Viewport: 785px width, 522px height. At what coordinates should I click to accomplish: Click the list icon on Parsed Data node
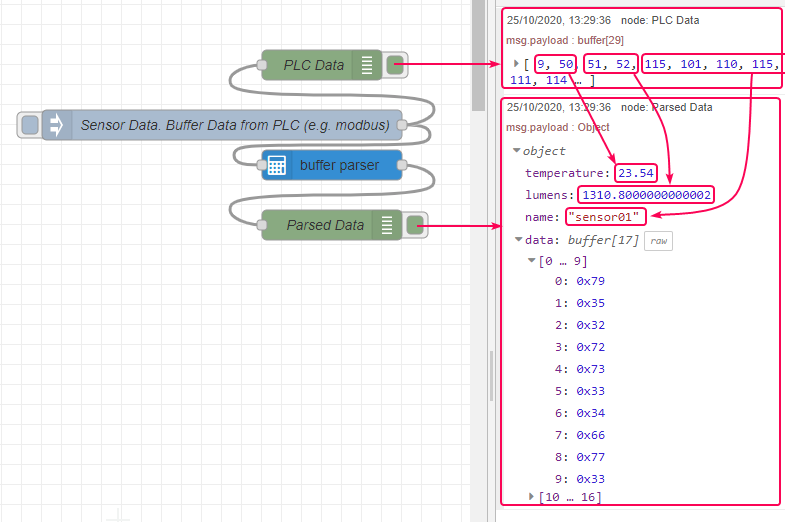click(386, 225)
